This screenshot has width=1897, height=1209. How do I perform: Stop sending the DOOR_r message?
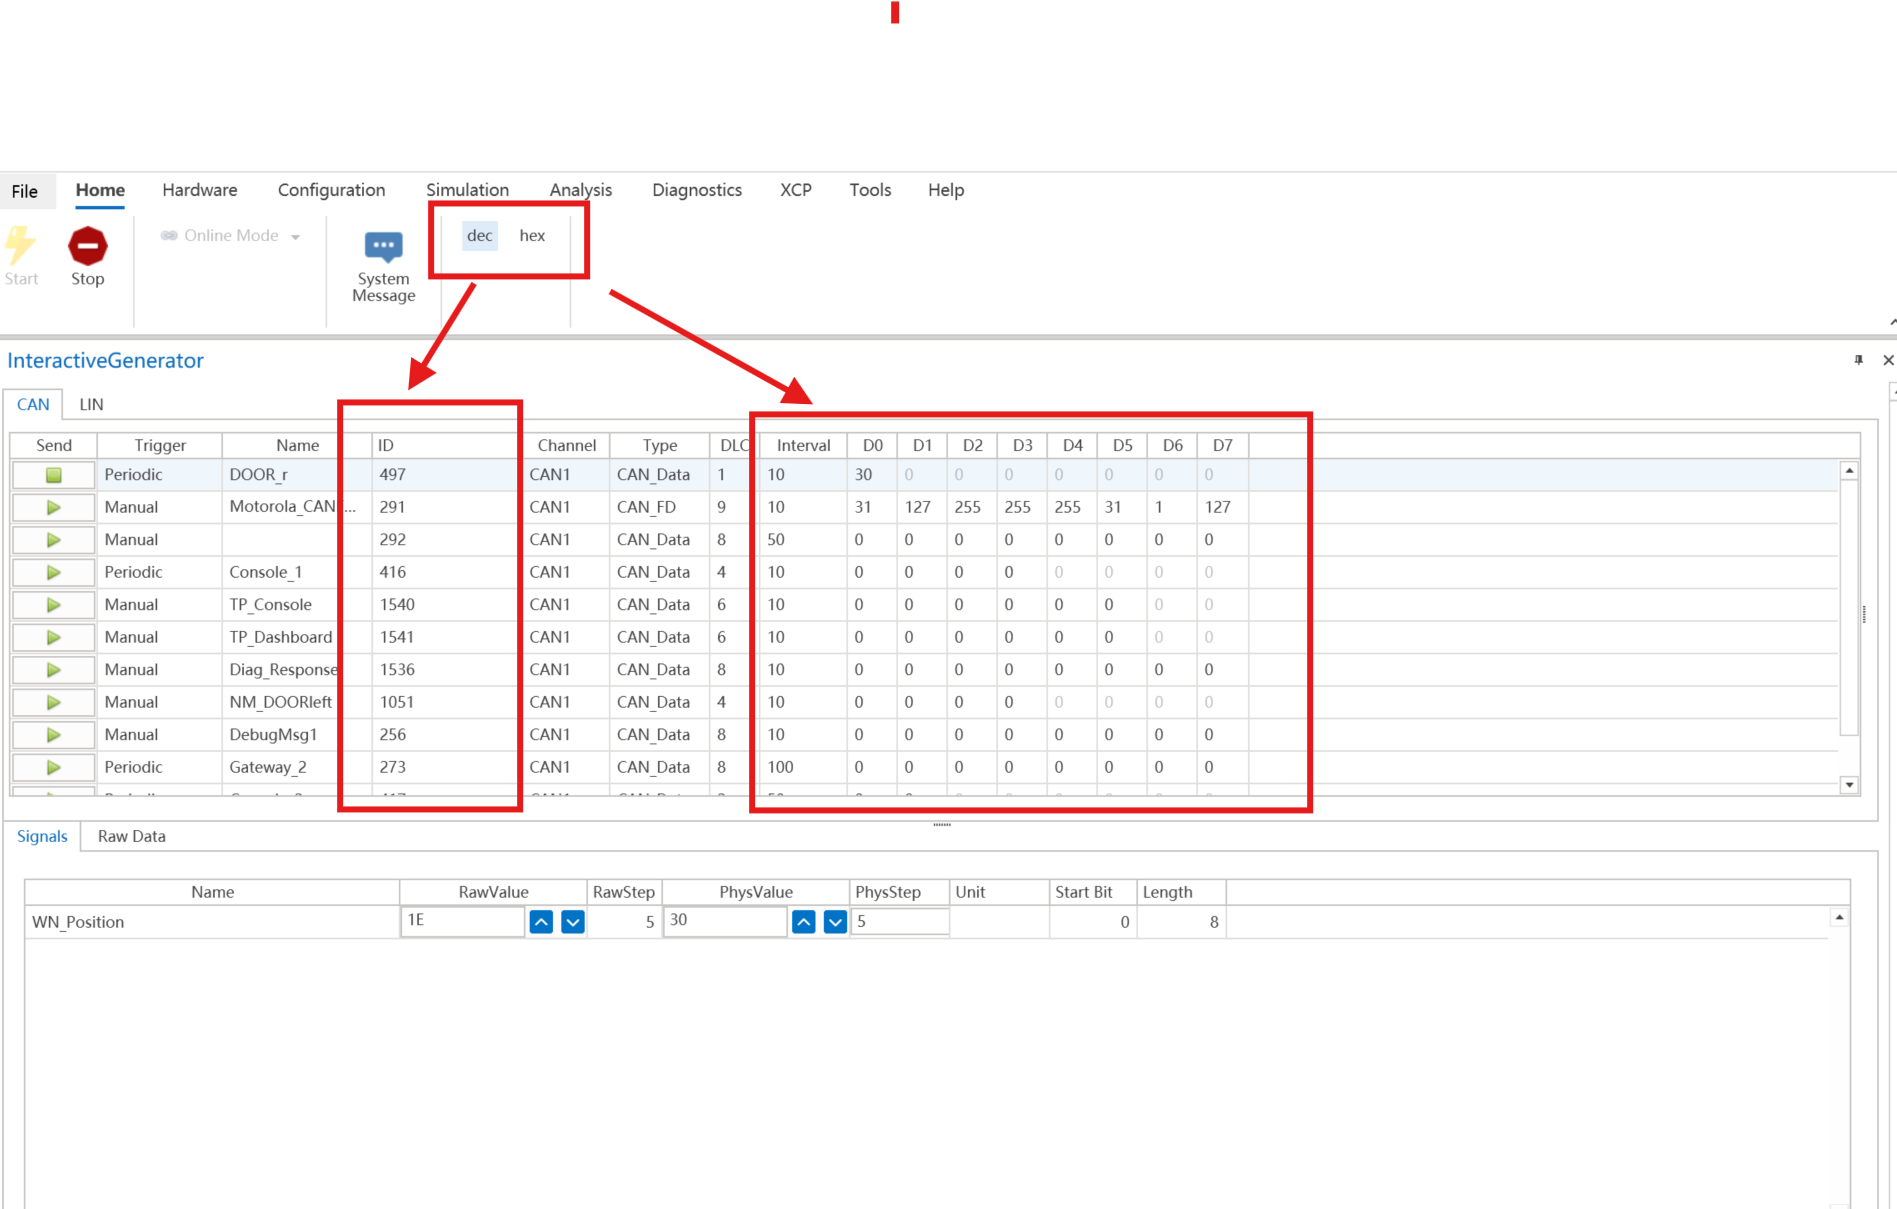[54, 475]
